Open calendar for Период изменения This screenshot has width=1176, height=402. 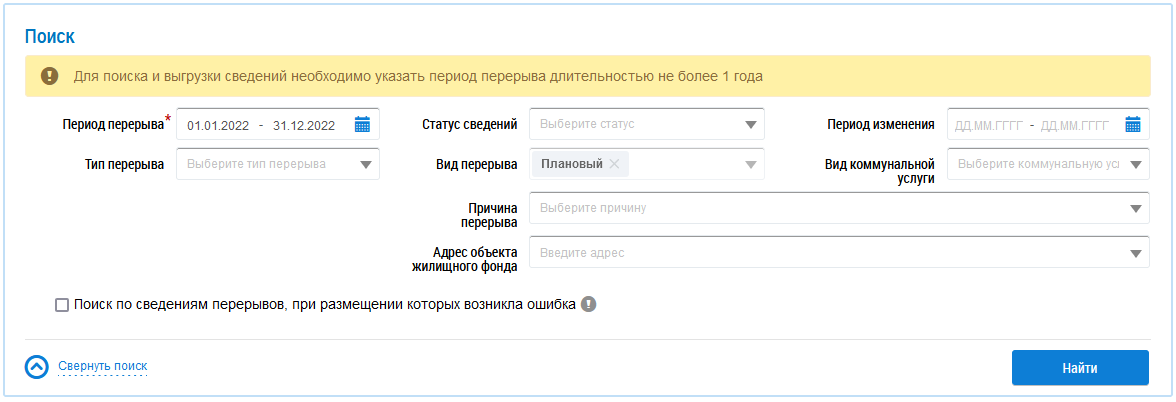pyautogui.click(x=1132, y=125)
